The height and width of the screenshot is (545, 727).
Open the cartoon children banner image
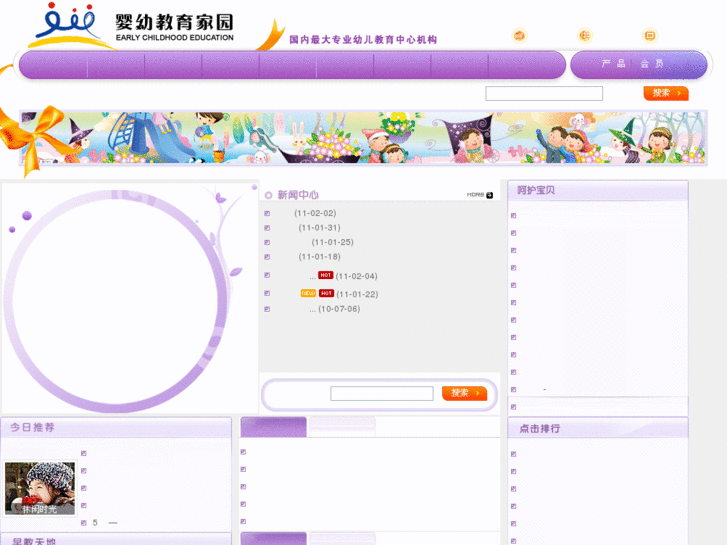click(x=363, y=137)
